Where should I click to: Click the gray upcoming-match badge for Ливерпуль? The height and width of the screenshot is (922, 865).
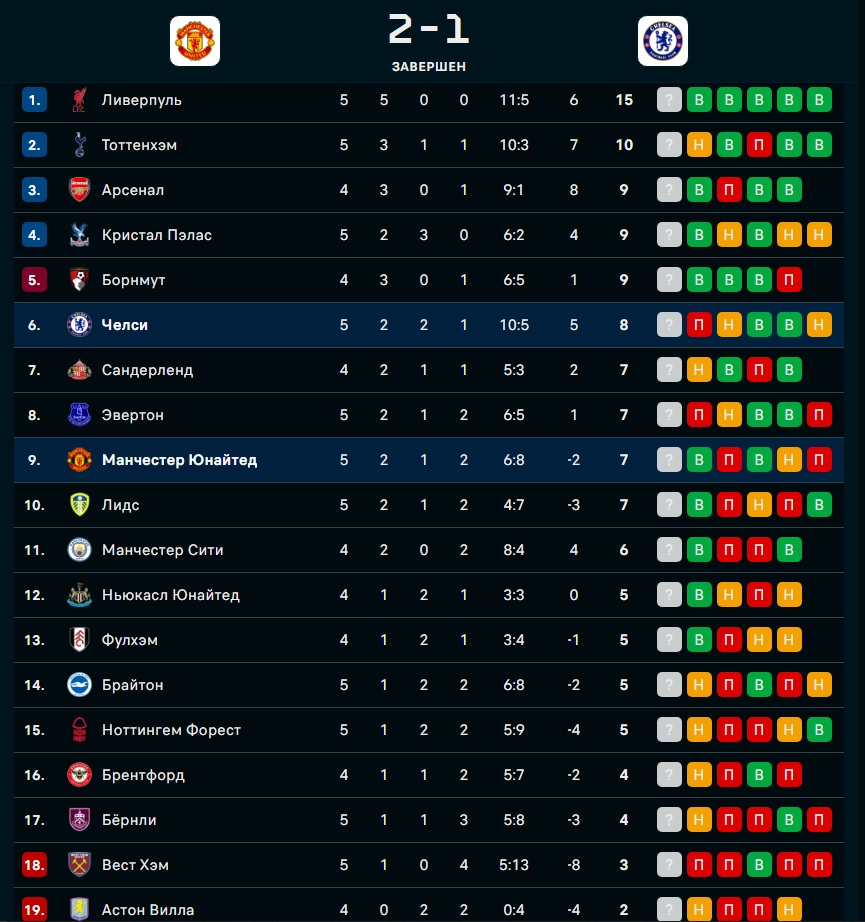pos(669,100)
